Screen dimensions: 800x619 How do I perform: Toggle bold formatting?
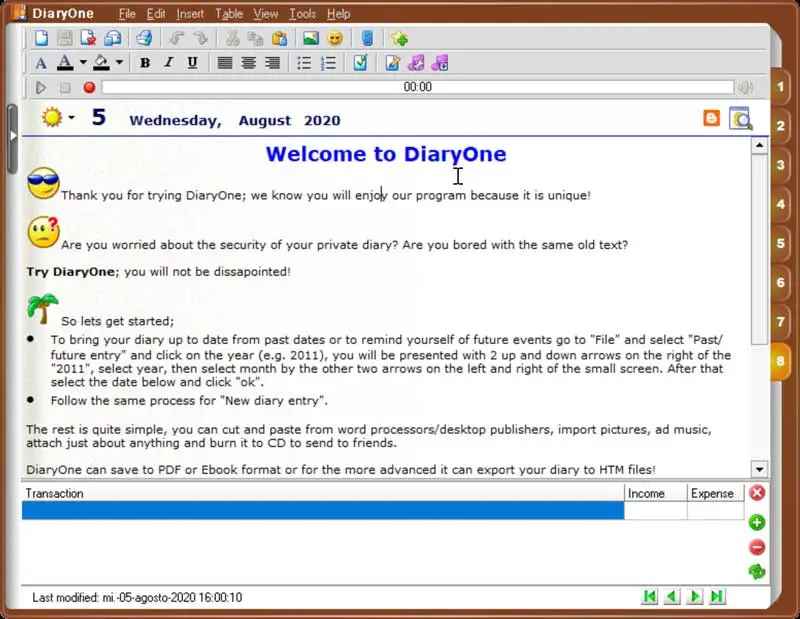point(145,63)
